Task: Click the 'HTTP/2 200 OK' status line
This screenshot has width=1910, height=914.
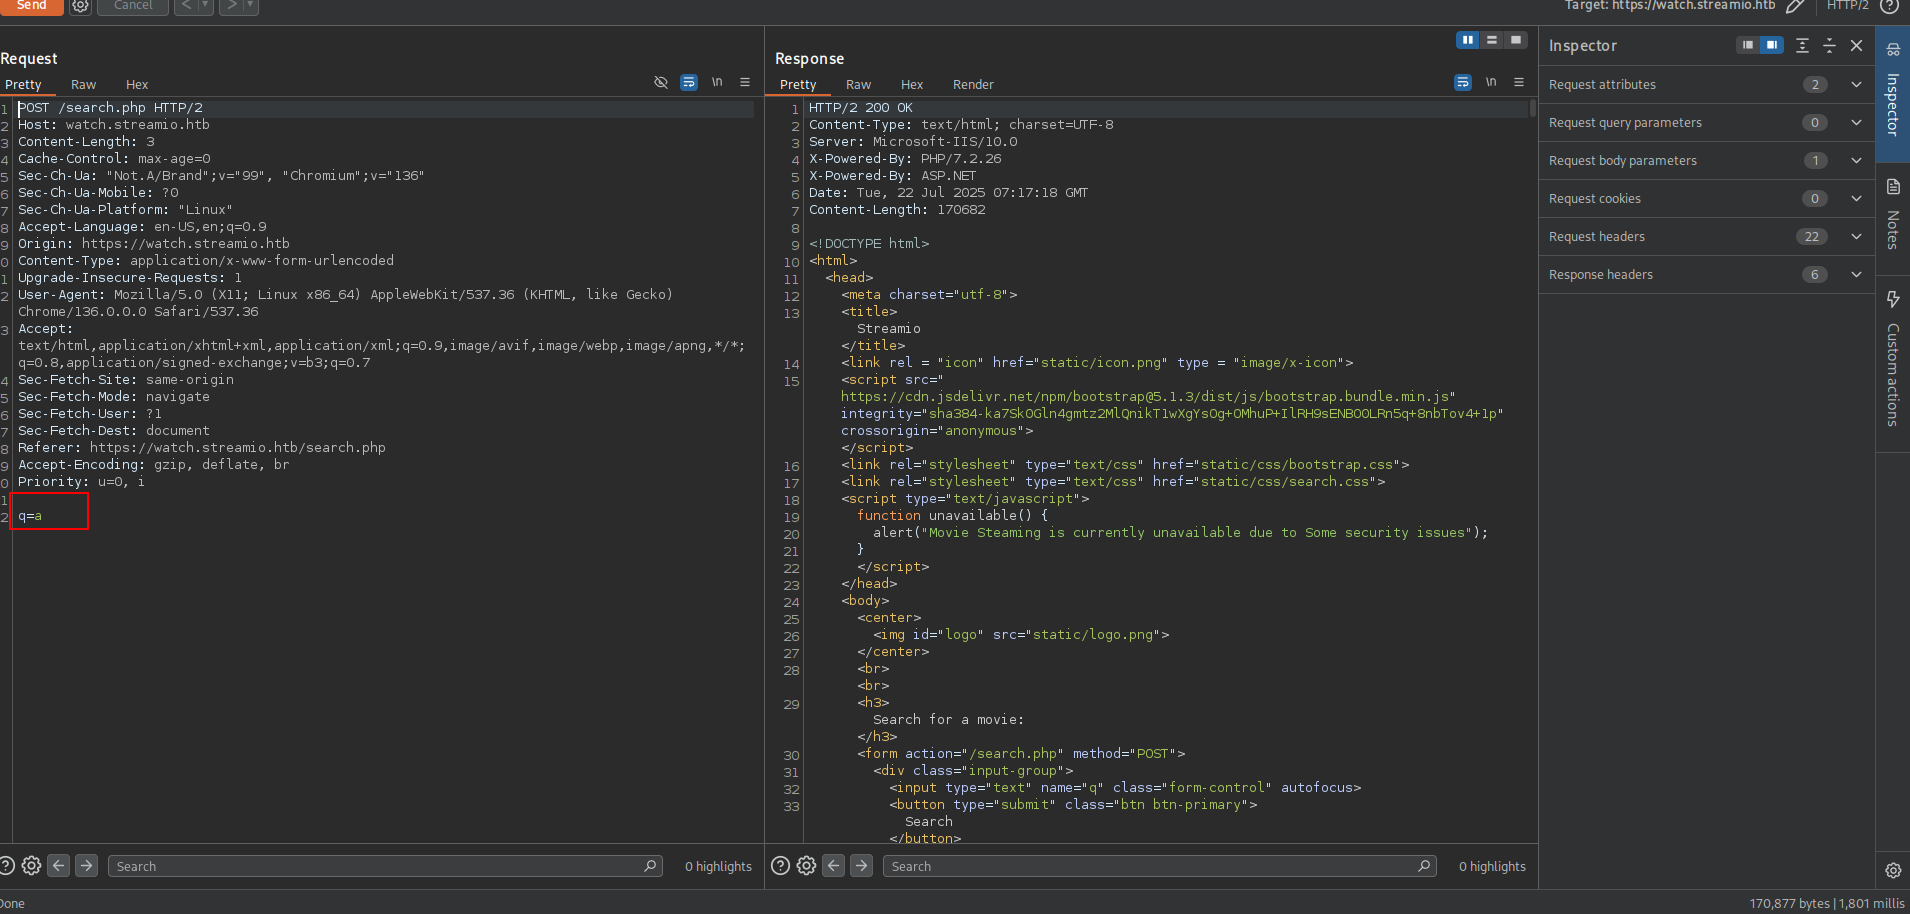Action: pyautogui.click(x=860, y=108)
